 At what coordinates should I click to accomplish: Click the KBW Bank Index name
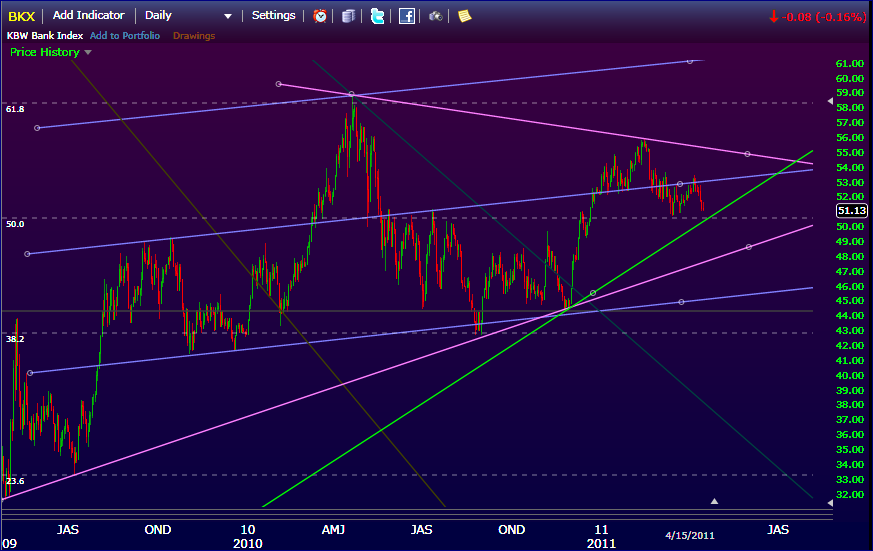pos(45,36)
